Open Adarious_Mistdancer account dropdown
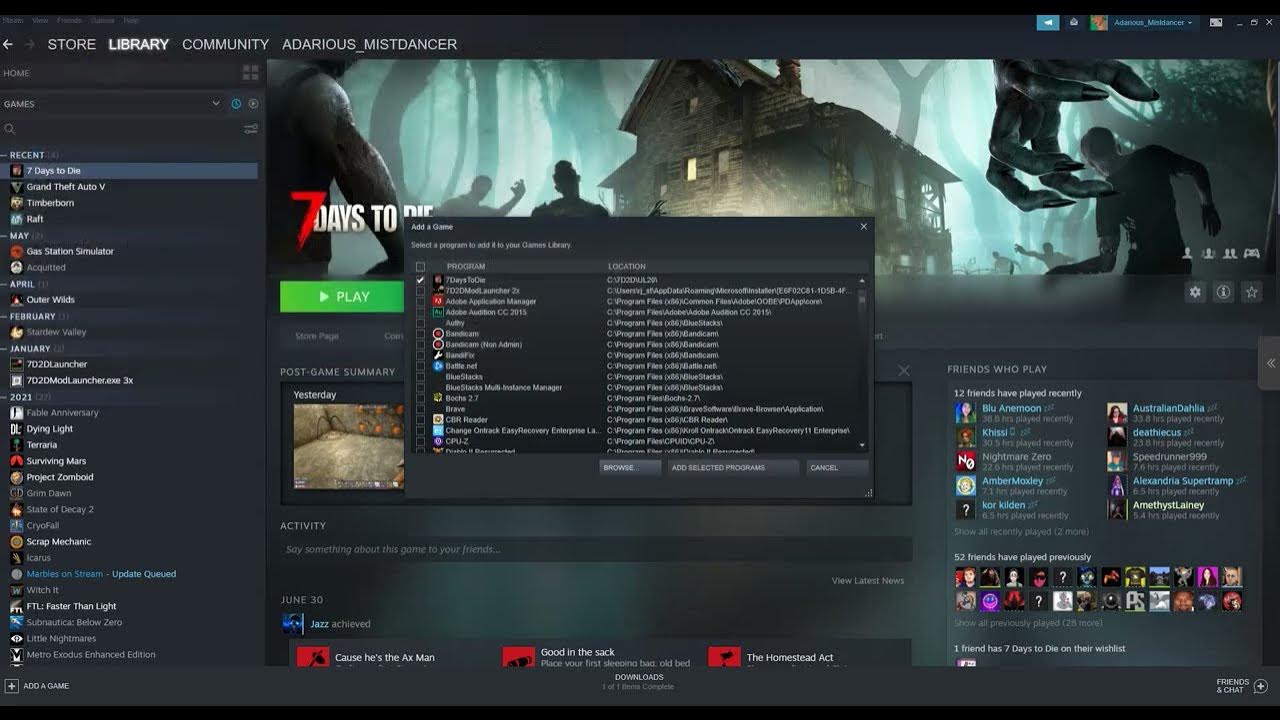Viewport: 1280px width, 720px height. pyautogui.click(x=1152, y=22)
